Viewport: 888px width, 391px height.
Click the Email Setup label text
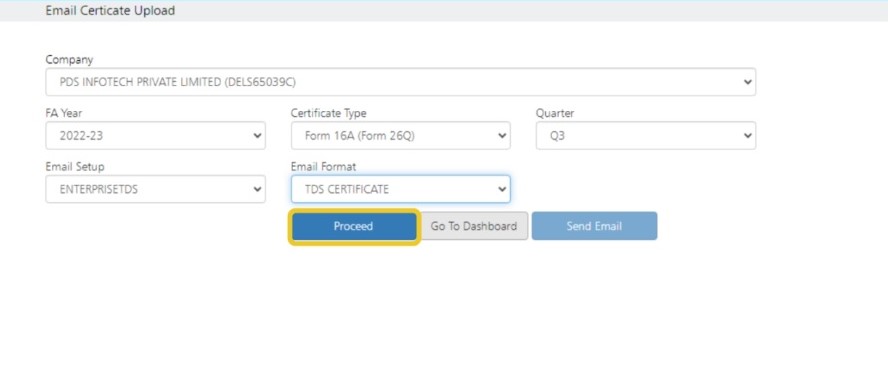coord(75,167)
